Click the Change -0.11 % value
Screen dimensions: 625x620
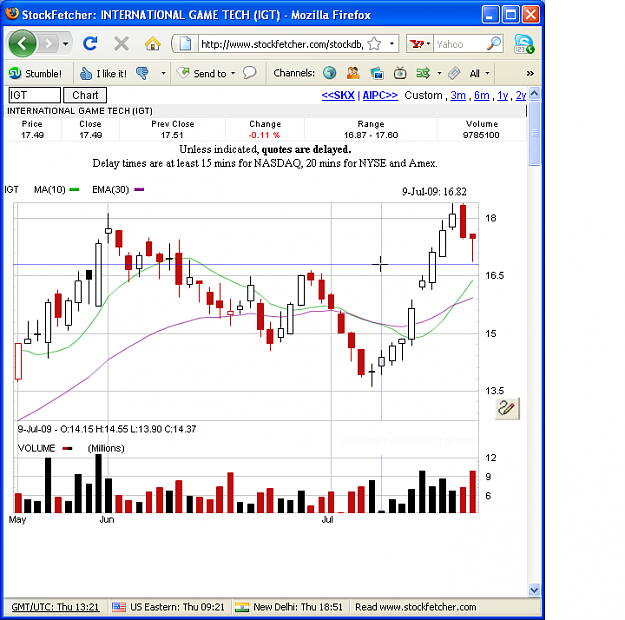pos(264,135)
